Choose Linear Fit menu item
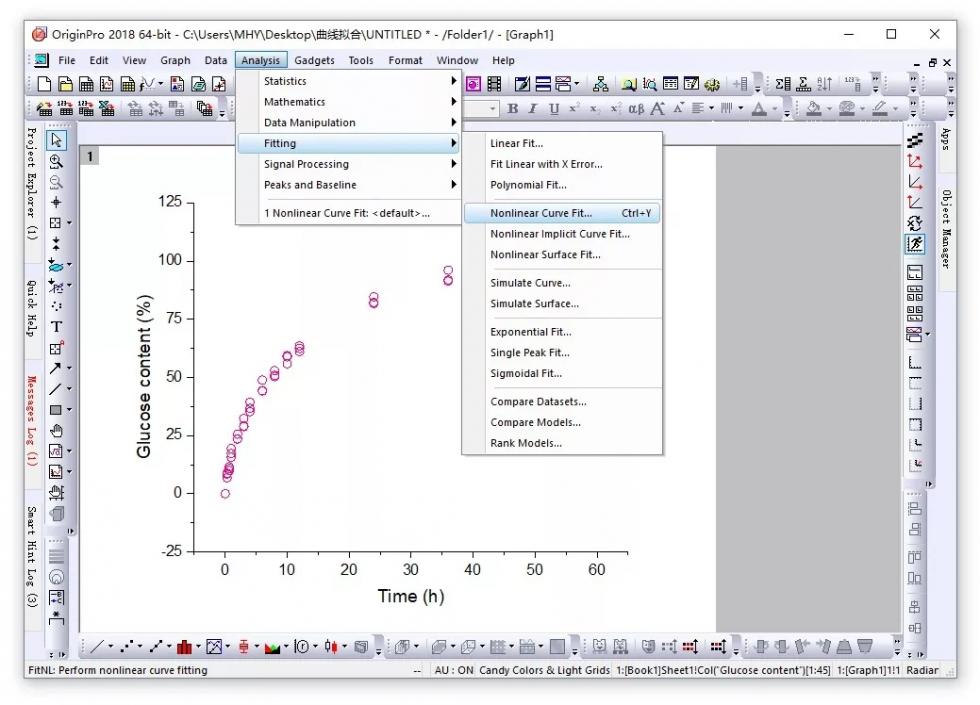 (562, 143)
